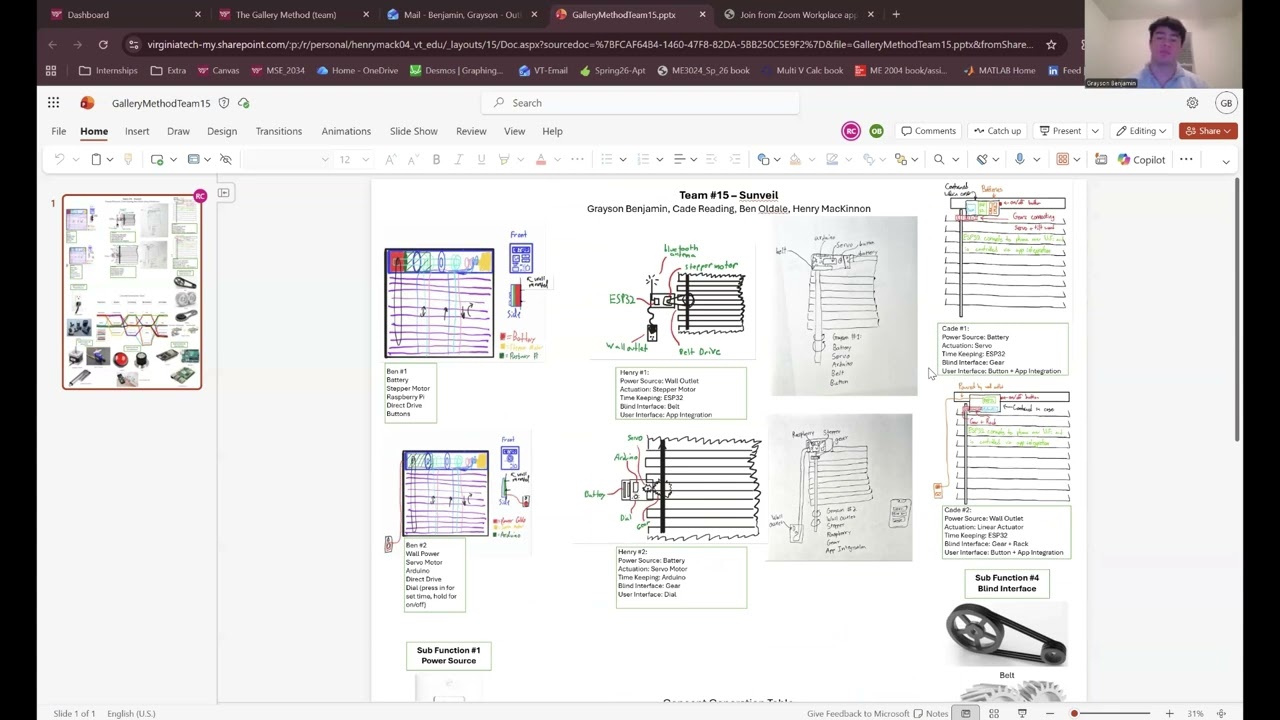The width and height of the screenshot is (1280, 720).
Task: Click the Font Color icon
Action: click(541, 160)
